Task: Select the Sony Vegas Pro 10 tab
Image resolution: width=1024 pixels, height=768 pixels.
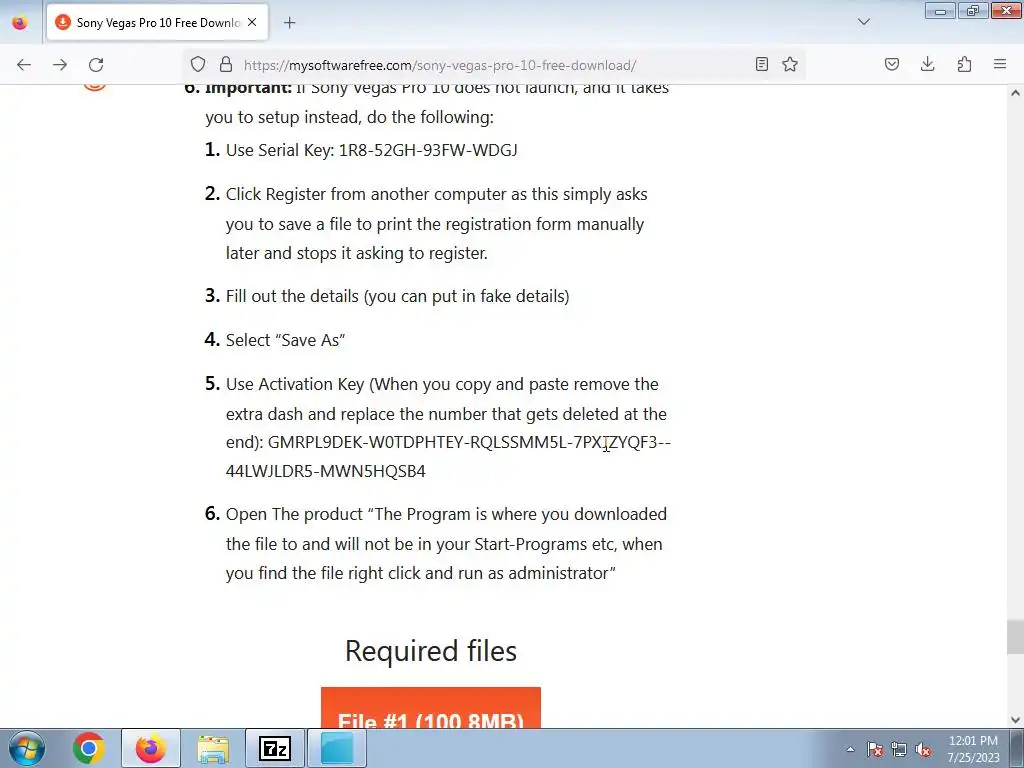Action: (x=157, y=23)
